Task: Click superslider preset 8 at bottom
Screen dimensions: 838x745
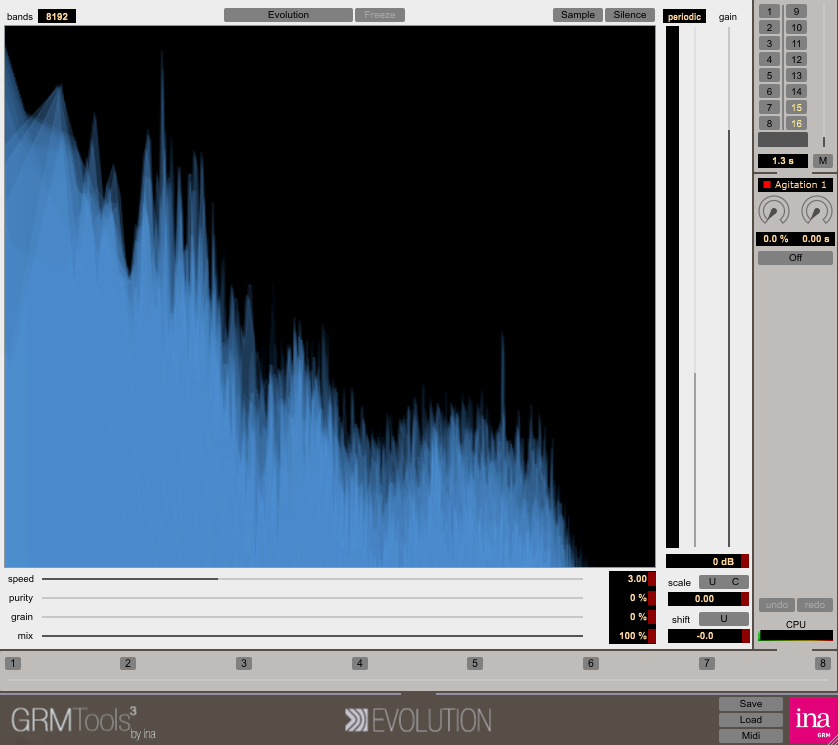Action: point(823,664)
